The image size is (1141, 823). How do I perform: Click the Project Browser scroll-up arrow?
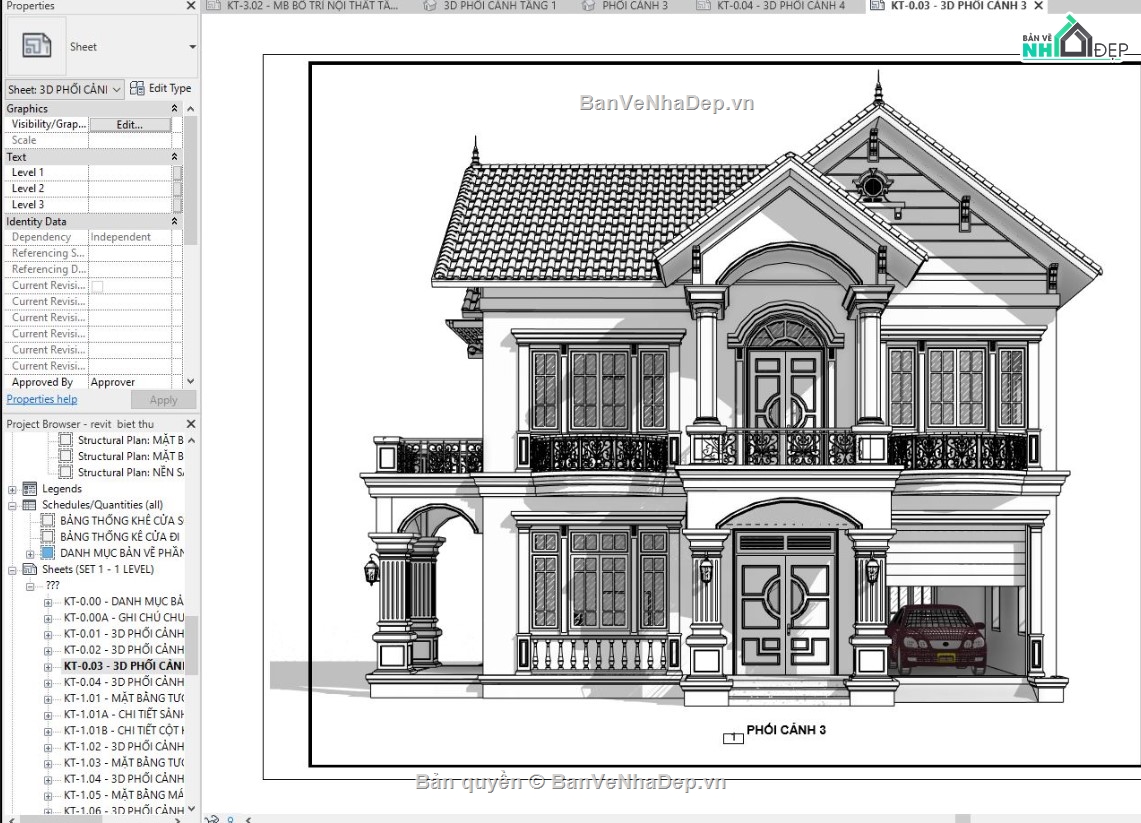click(191, 440)
